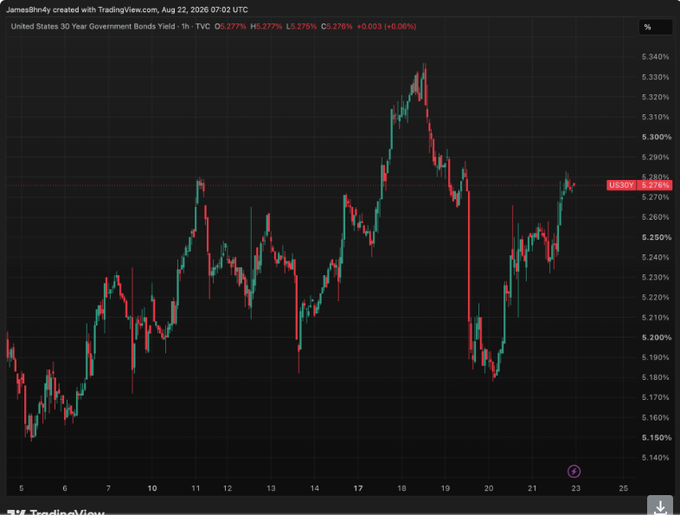The width and height of the screenshot is (680, 515).
Task: Click the 5.200% price axis label
Action: 656,338
